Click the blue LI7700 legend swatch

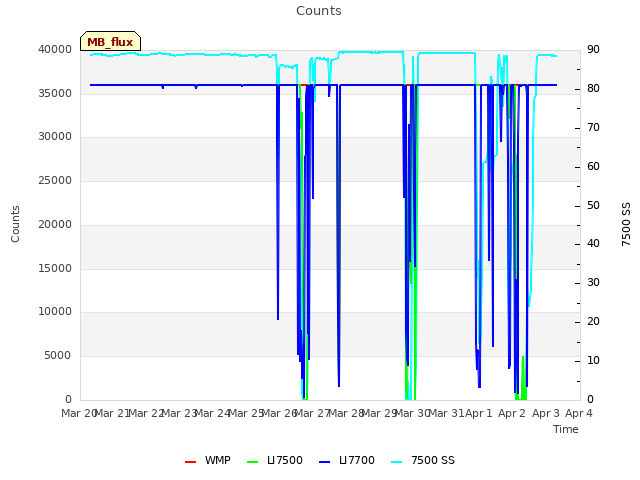pos(324,462)
